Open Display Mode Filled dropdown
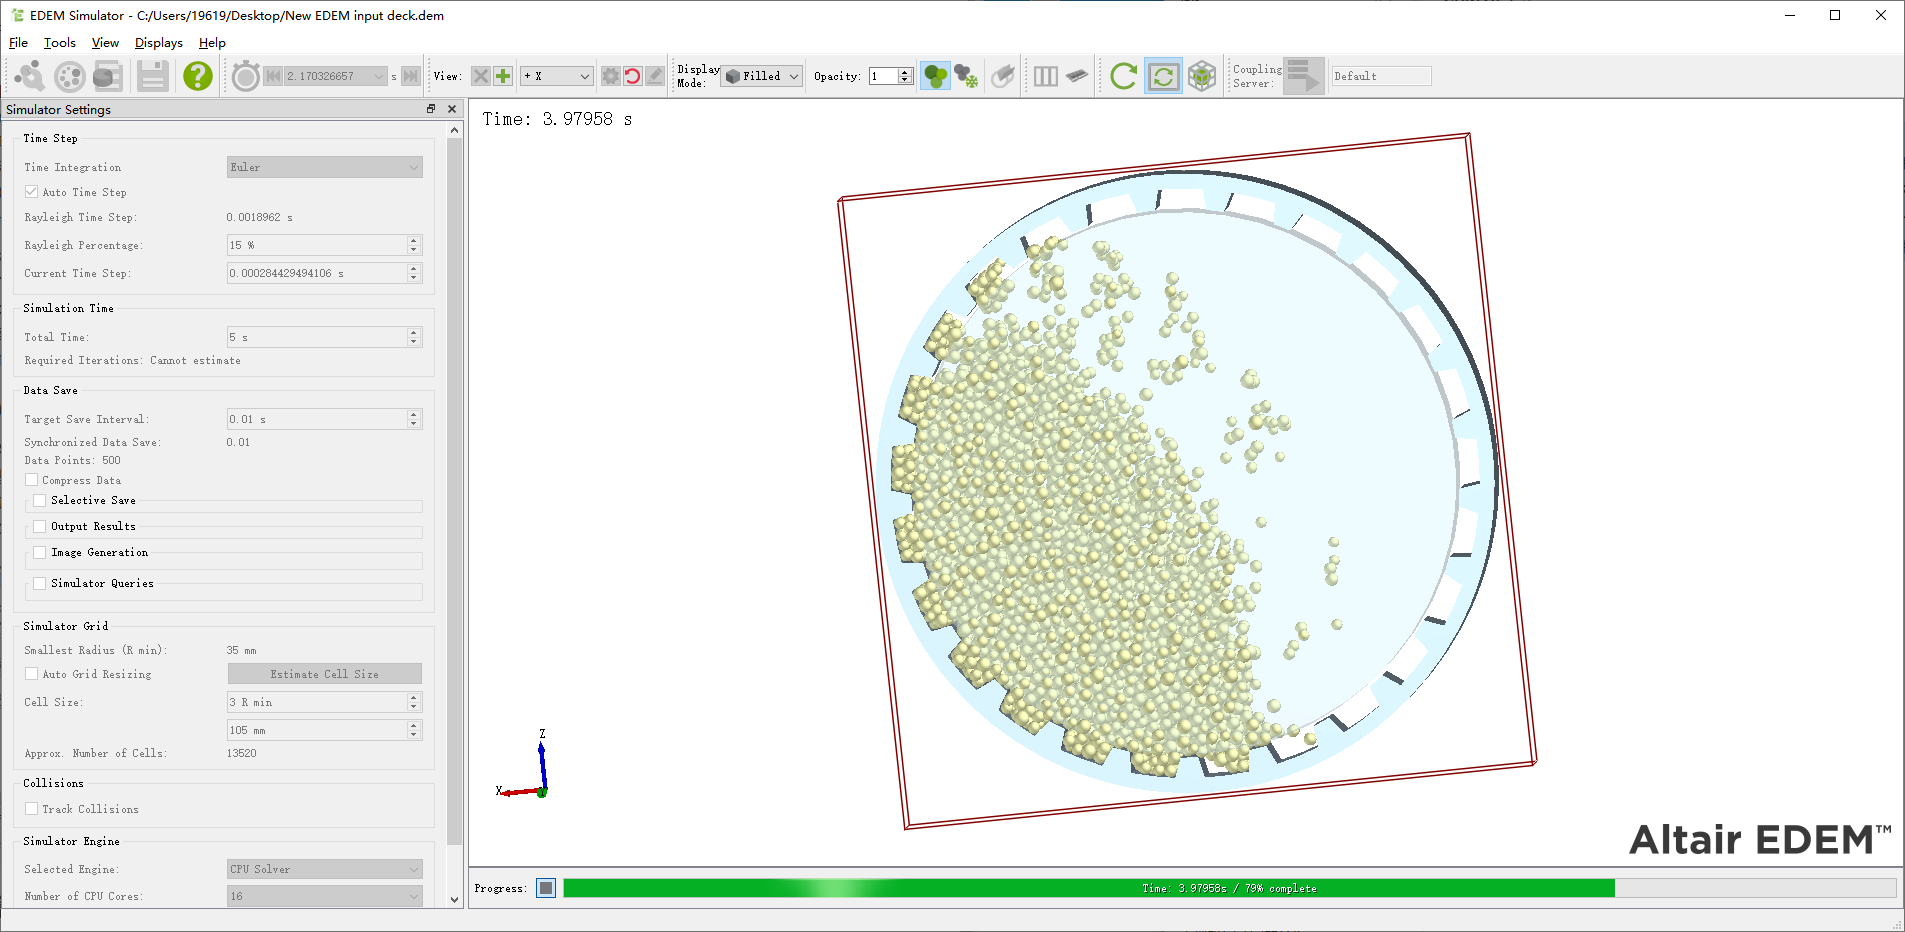The image size is (1905, 932). (x=762, y=76)
